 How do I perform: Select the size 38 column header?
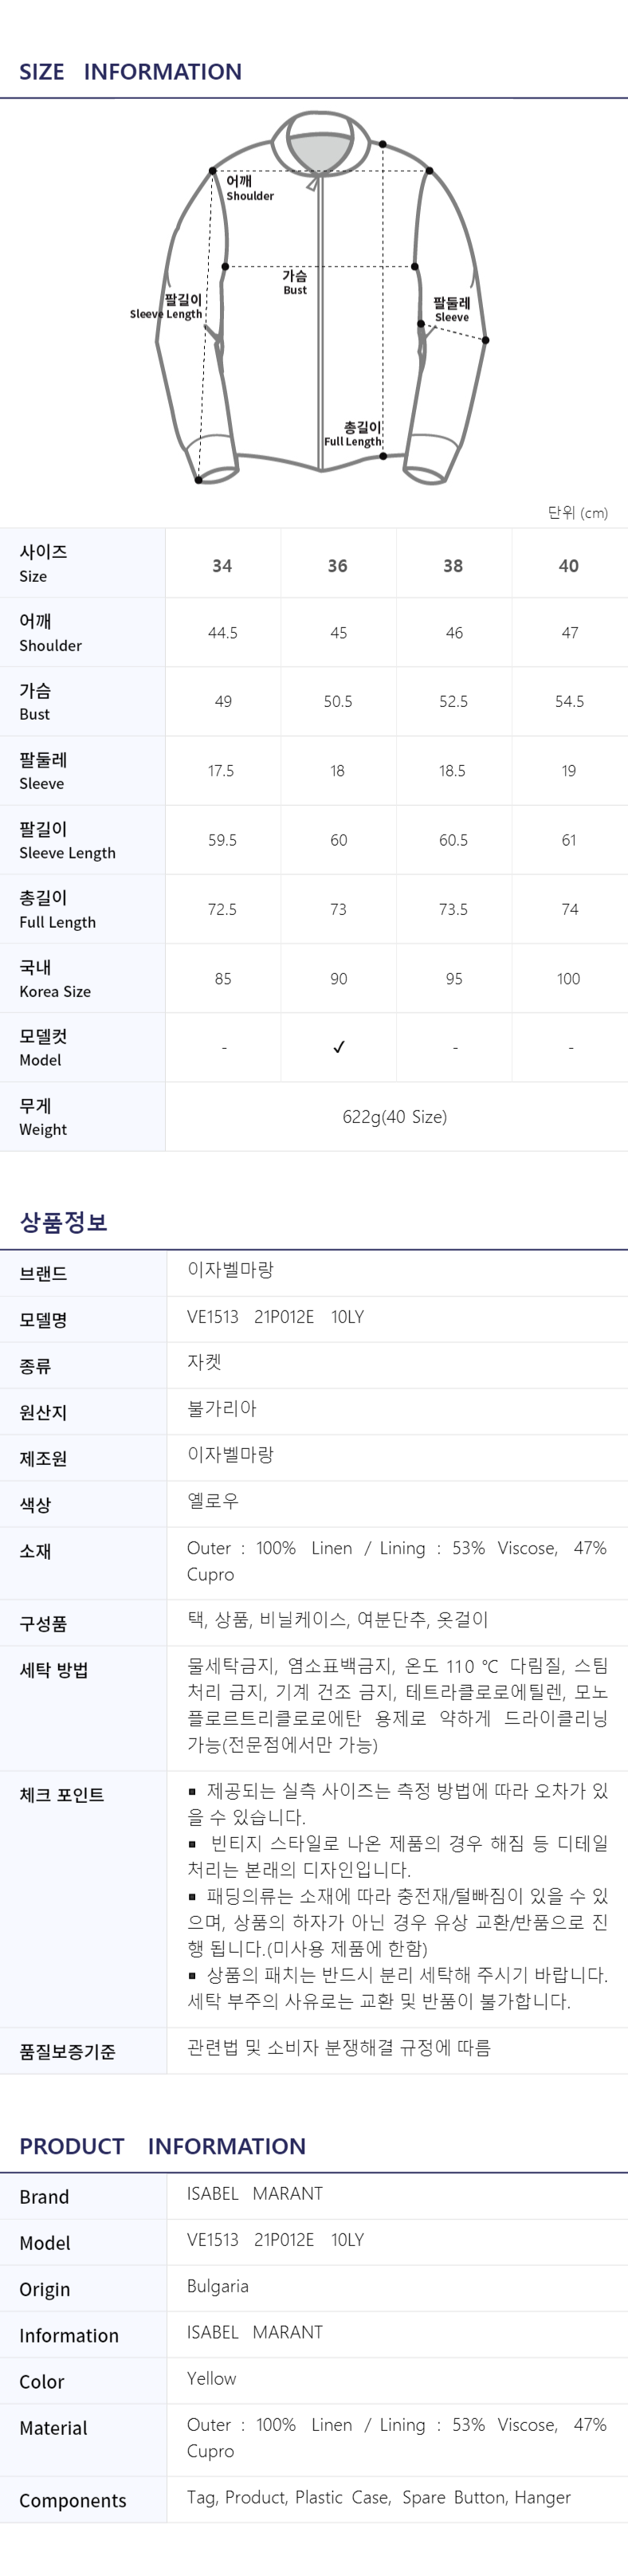coord(453,566)
